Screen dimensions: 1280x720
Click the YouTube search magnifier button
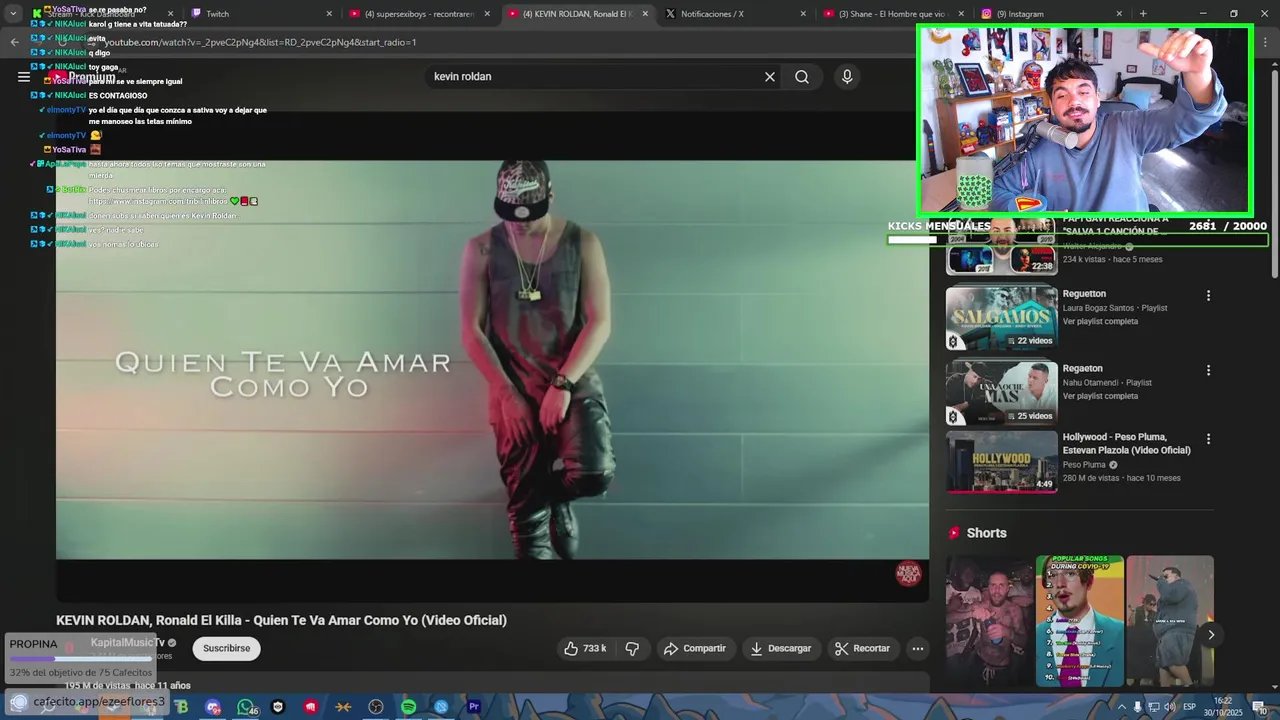point(802,77)
